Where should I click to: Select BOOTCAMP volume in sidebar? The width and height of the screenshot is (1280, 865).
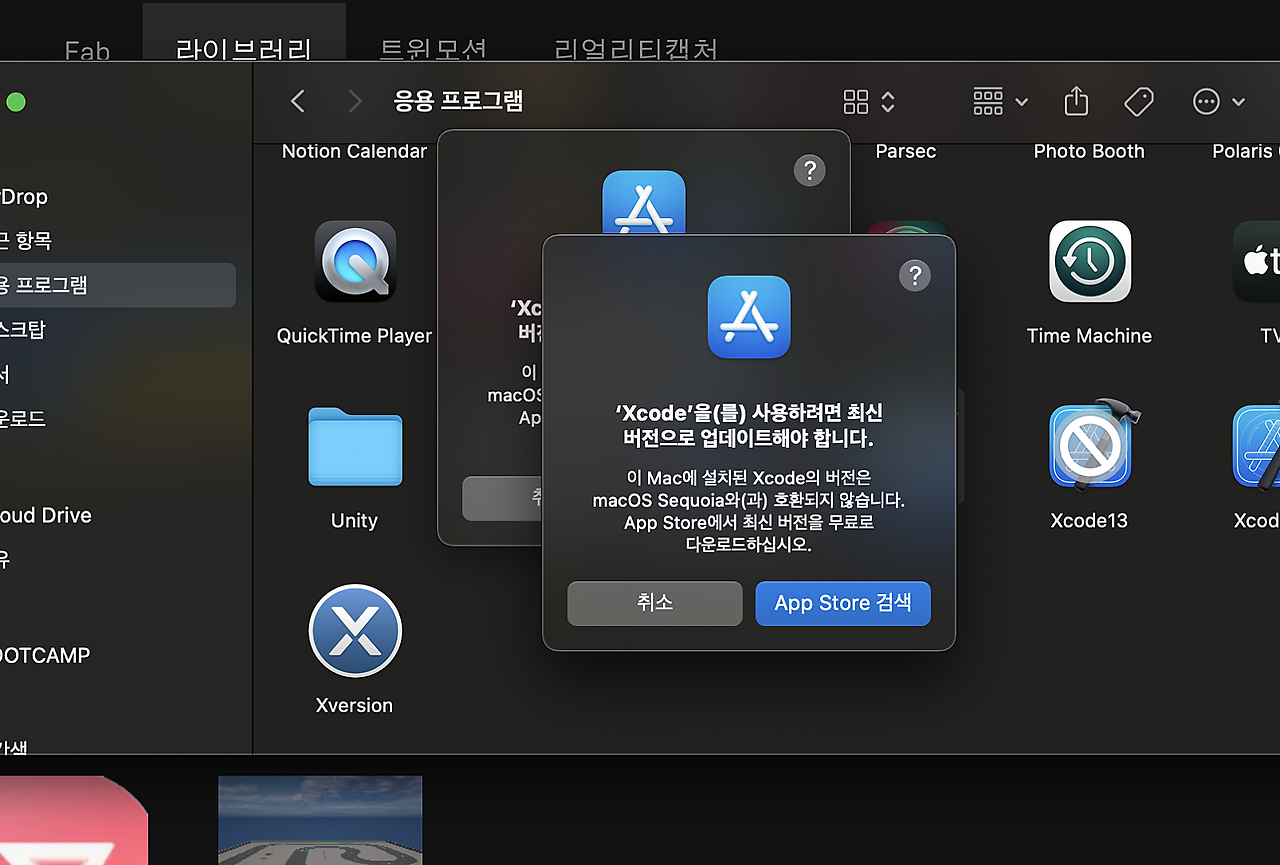(45, 656)
